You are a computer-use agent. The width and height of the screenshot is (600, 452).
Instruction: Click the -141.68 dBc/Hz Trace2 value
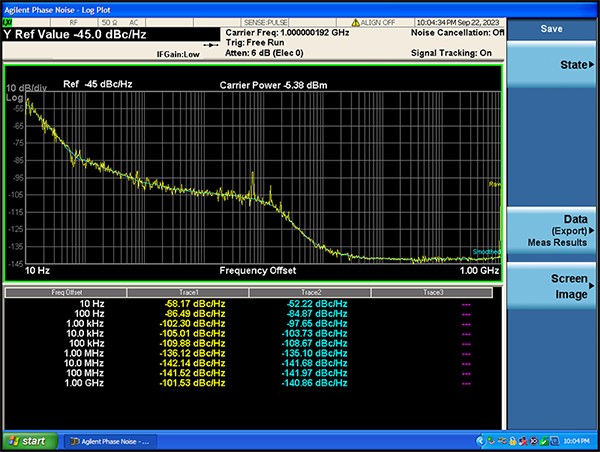click(314, 363)
